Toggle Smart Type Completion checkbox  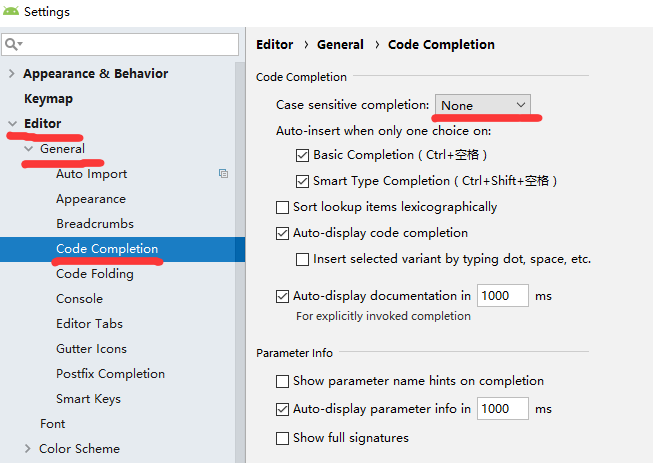point(302,181)
